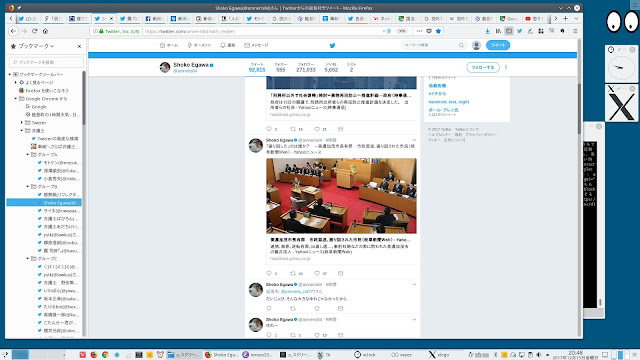This screenshot has height=360, width=640.
Task: Go to Twitter Home (ホーム)
Action: pyautogui.click(x=169, y=45)
